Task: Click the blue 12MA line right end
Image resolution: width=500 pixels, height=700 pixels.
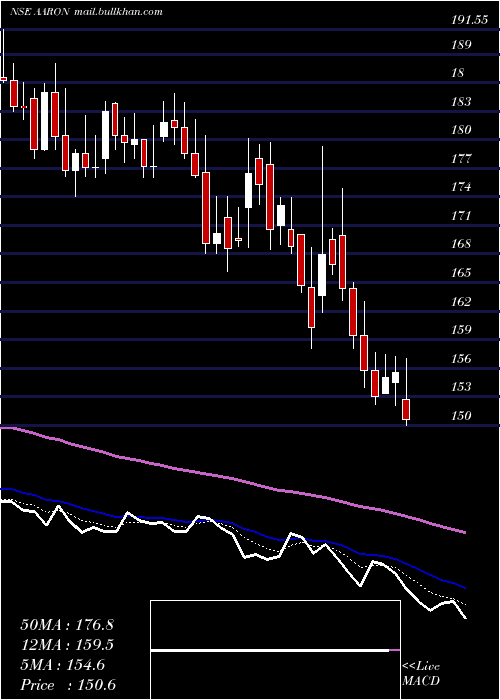Action: [x=464, y=588]
